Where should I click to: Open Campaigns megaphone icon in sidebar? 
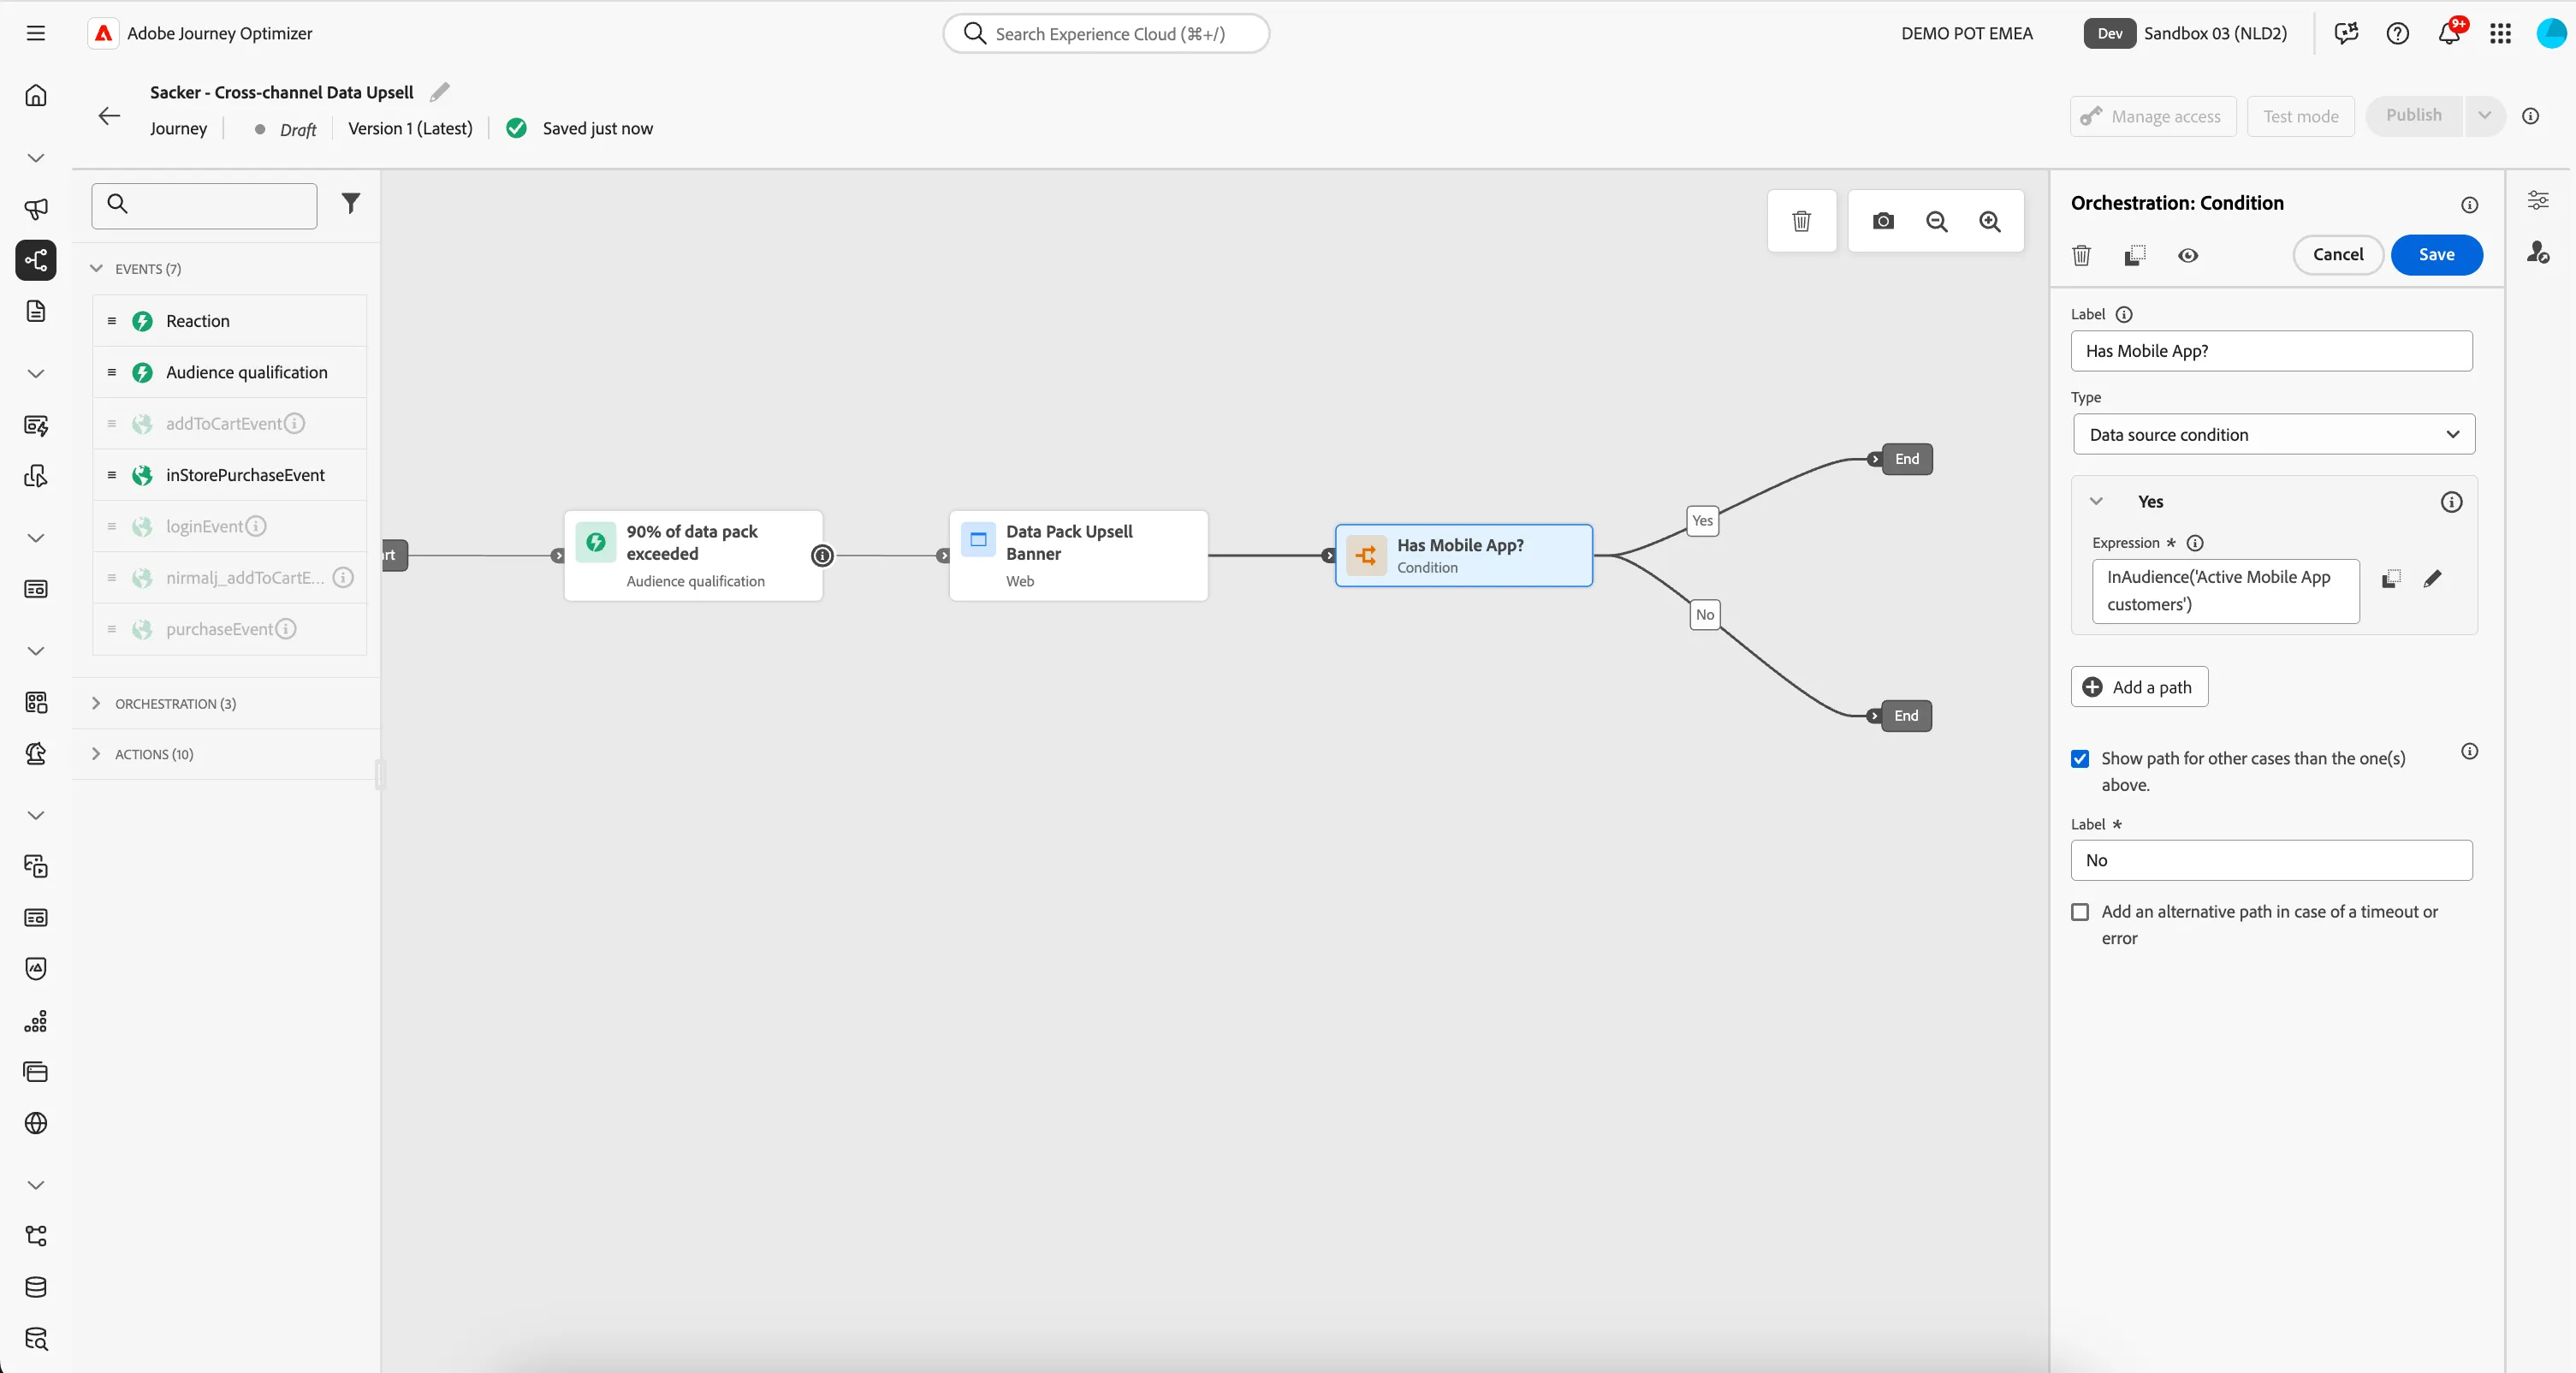click(36, 209)
